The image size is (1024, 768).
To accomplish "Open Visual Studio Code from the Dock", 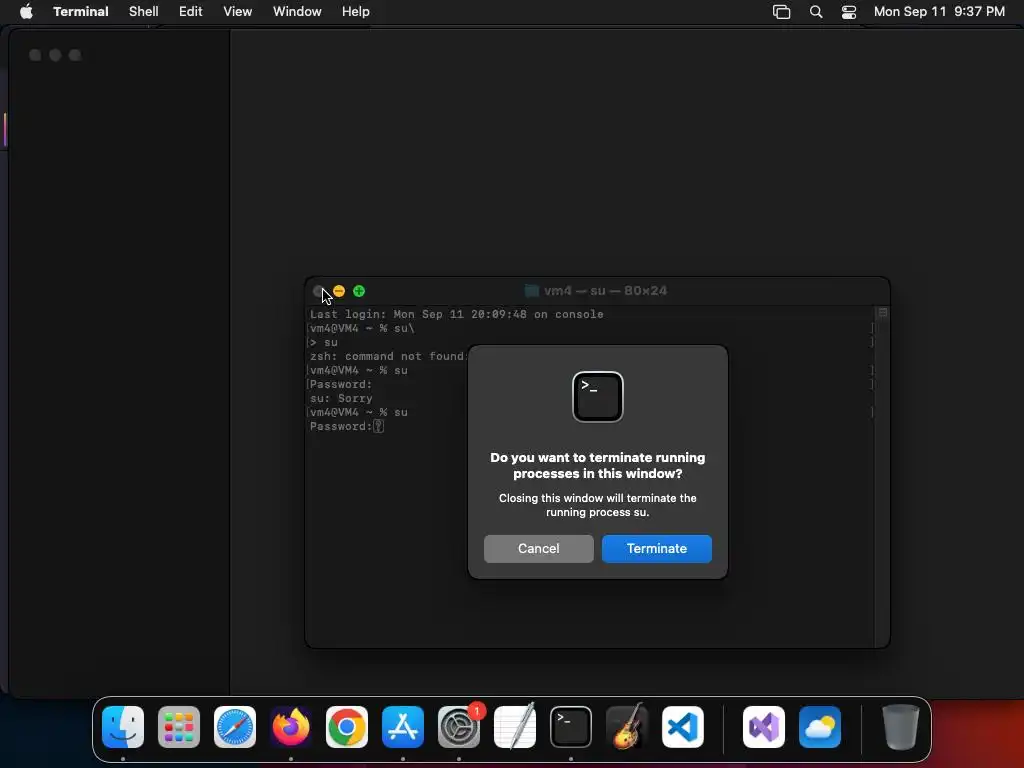I will pyautogui.click(x=683, y=727).
